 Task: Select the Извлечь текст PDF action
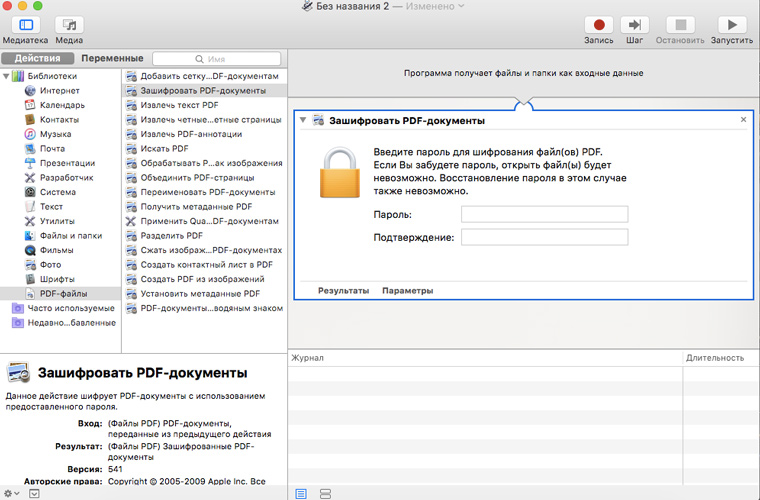[x=205, y=105]
